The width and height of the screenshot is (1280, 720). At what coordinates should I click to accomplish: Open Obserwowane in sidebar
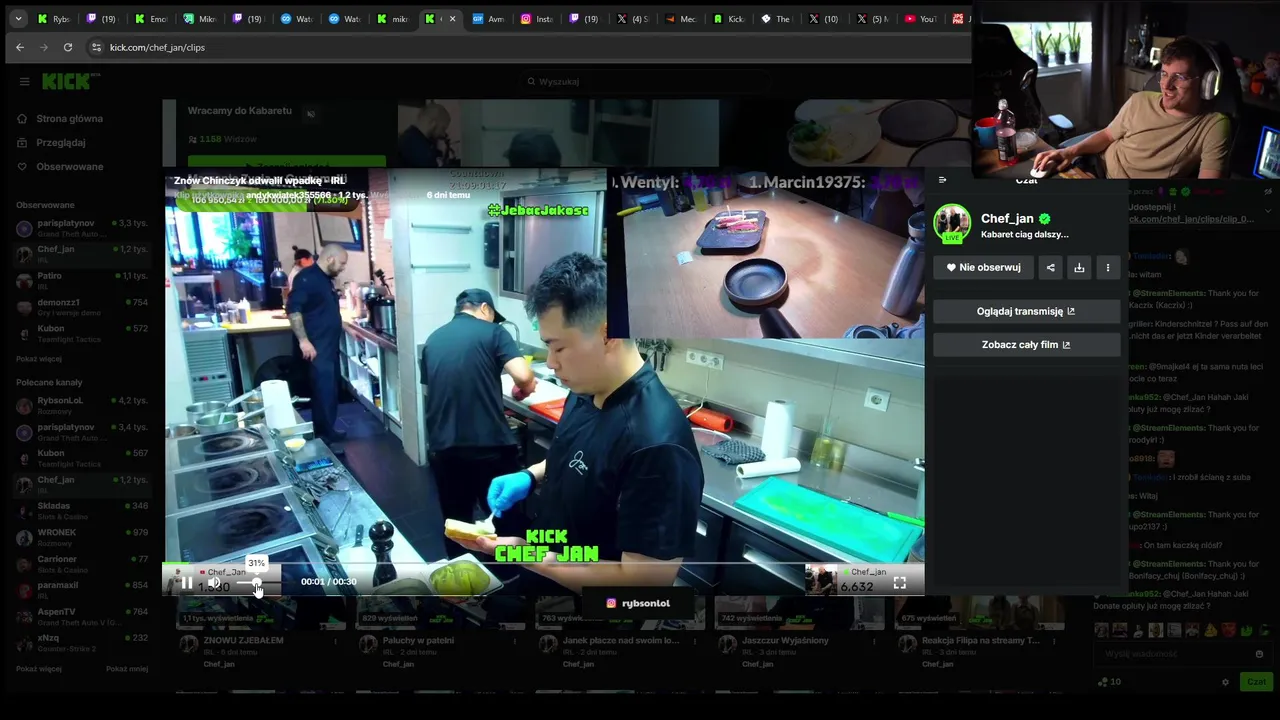[69, 166]
